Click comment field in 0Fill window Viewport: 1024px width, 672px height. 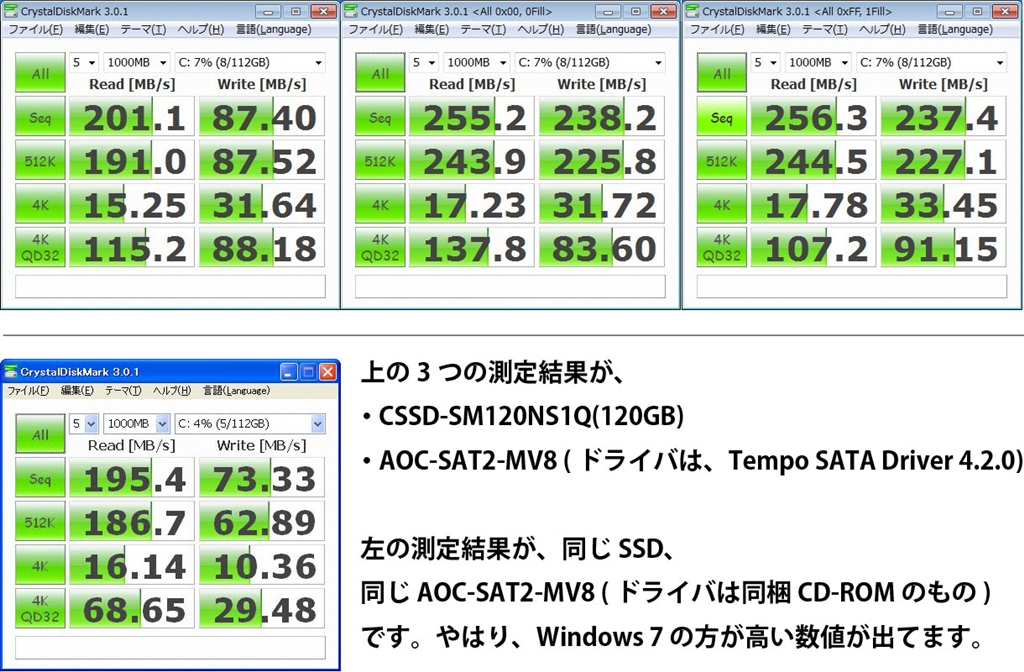click(510, 286)
